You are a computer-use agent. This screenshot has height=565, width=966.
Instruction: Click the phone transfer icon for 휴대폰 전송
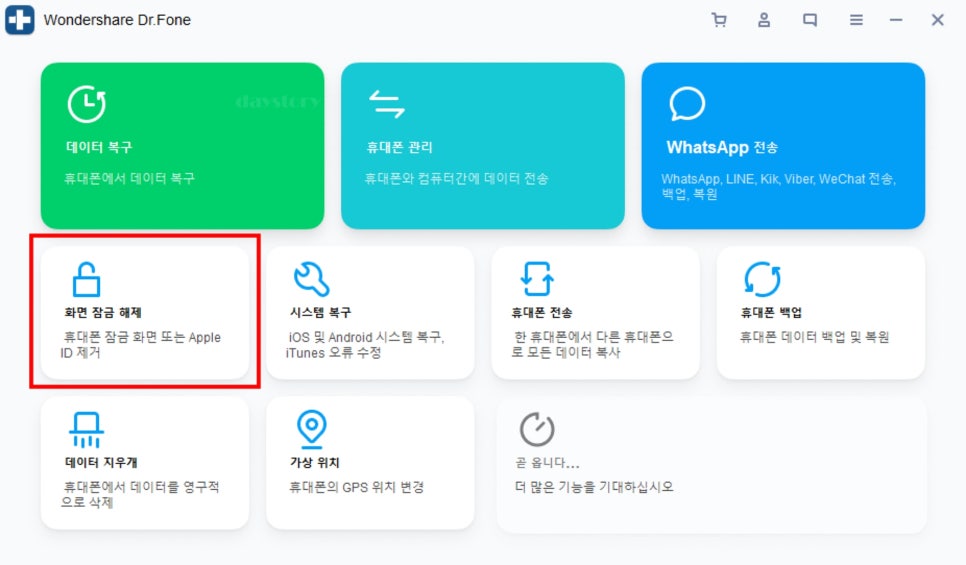[x=537, y=278]
